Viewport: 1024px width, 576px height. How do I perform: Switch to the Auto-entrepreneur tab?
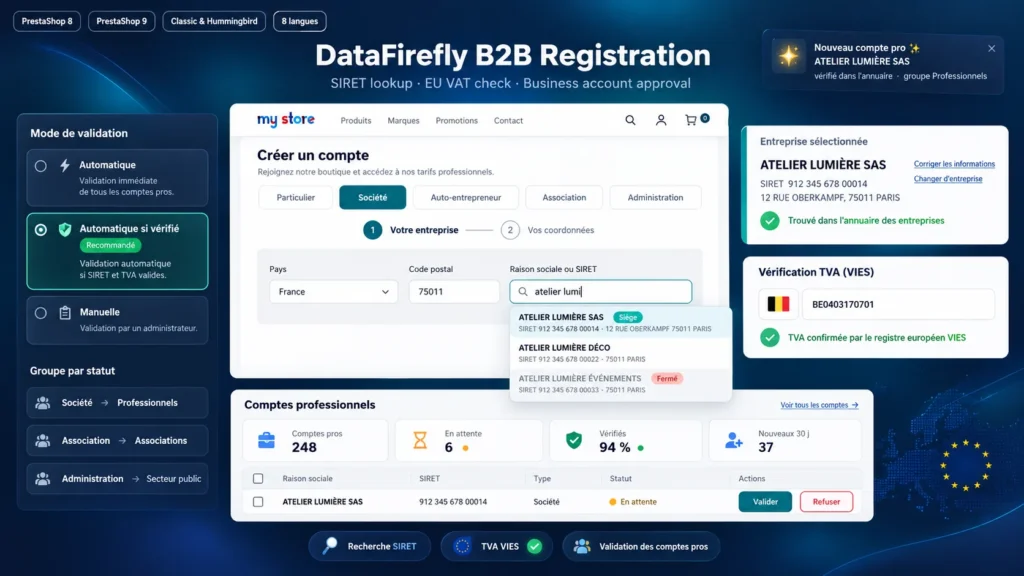[x=466, y=197]
